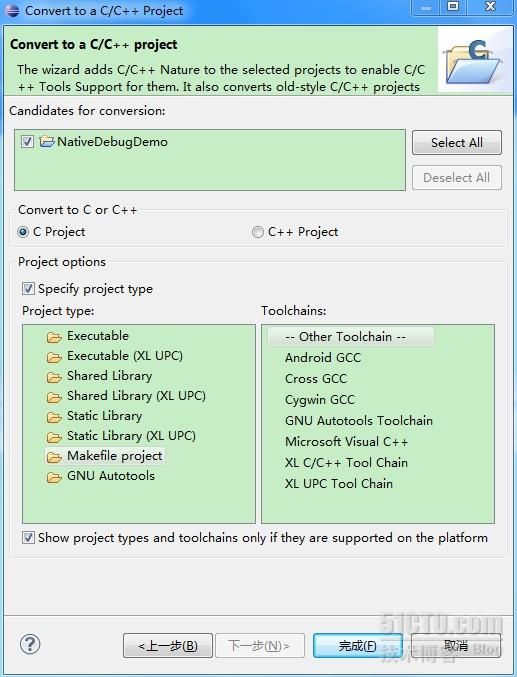The width and height of the screenshot is (517, 677).
Task: Click the Shared Library folder icon
Action: [54, 377]
